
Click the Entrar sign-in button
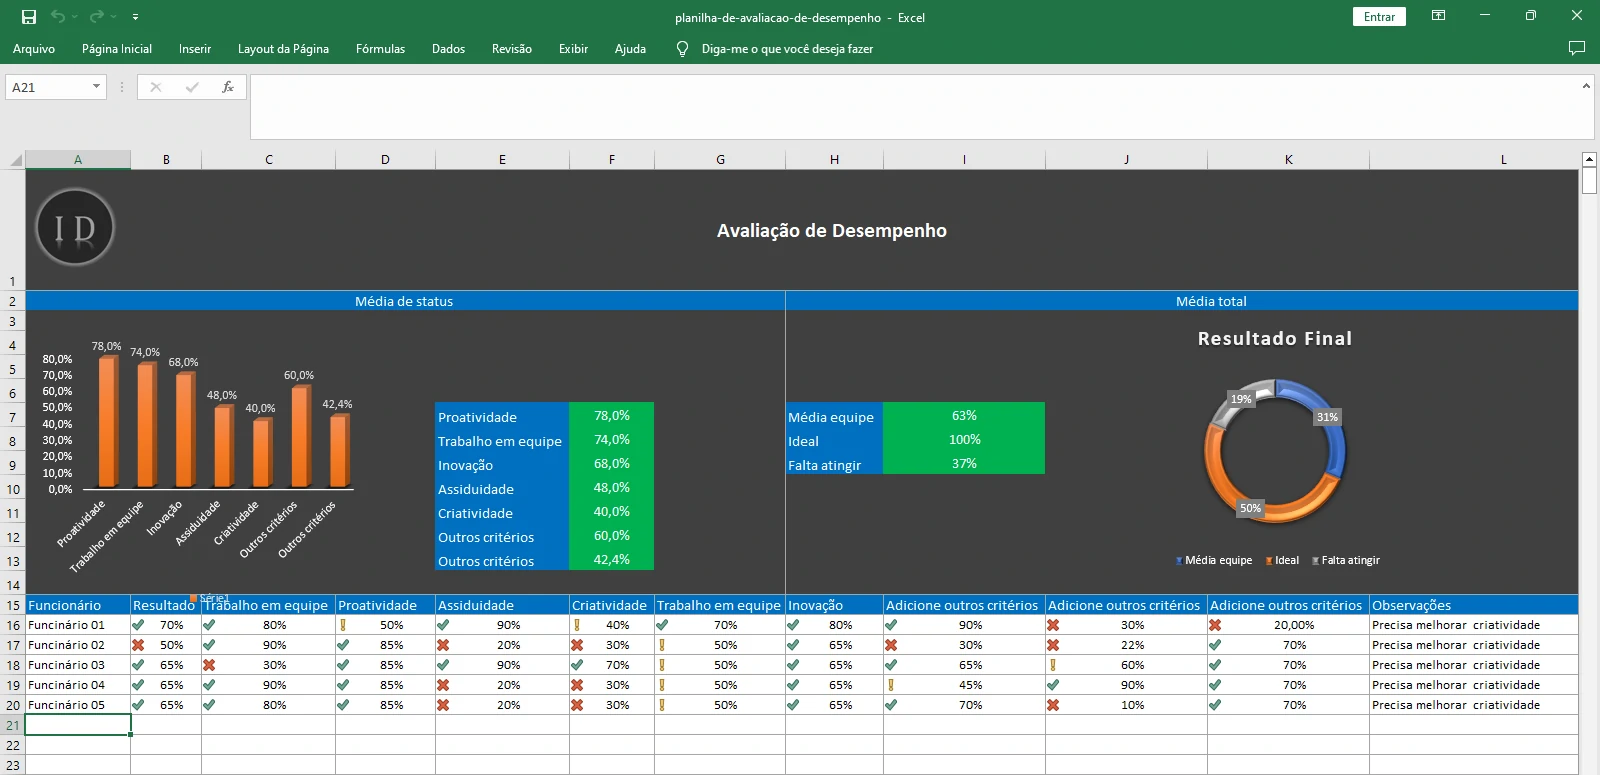tap(1379, 17)
